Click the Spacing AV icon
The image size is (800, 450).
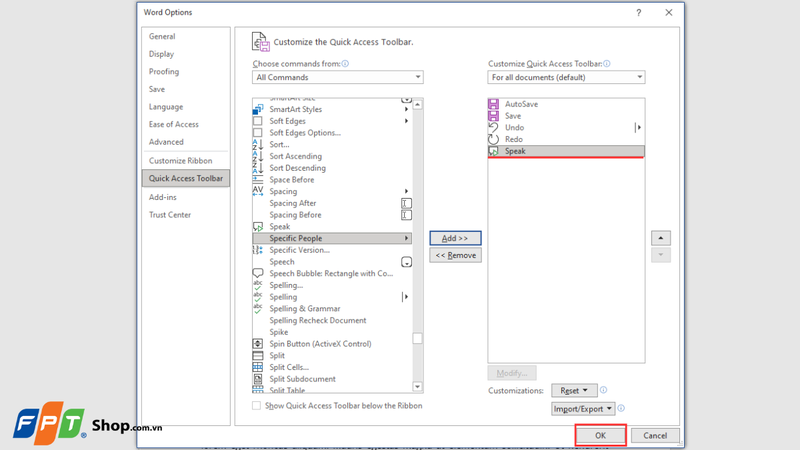coord(258,191)
